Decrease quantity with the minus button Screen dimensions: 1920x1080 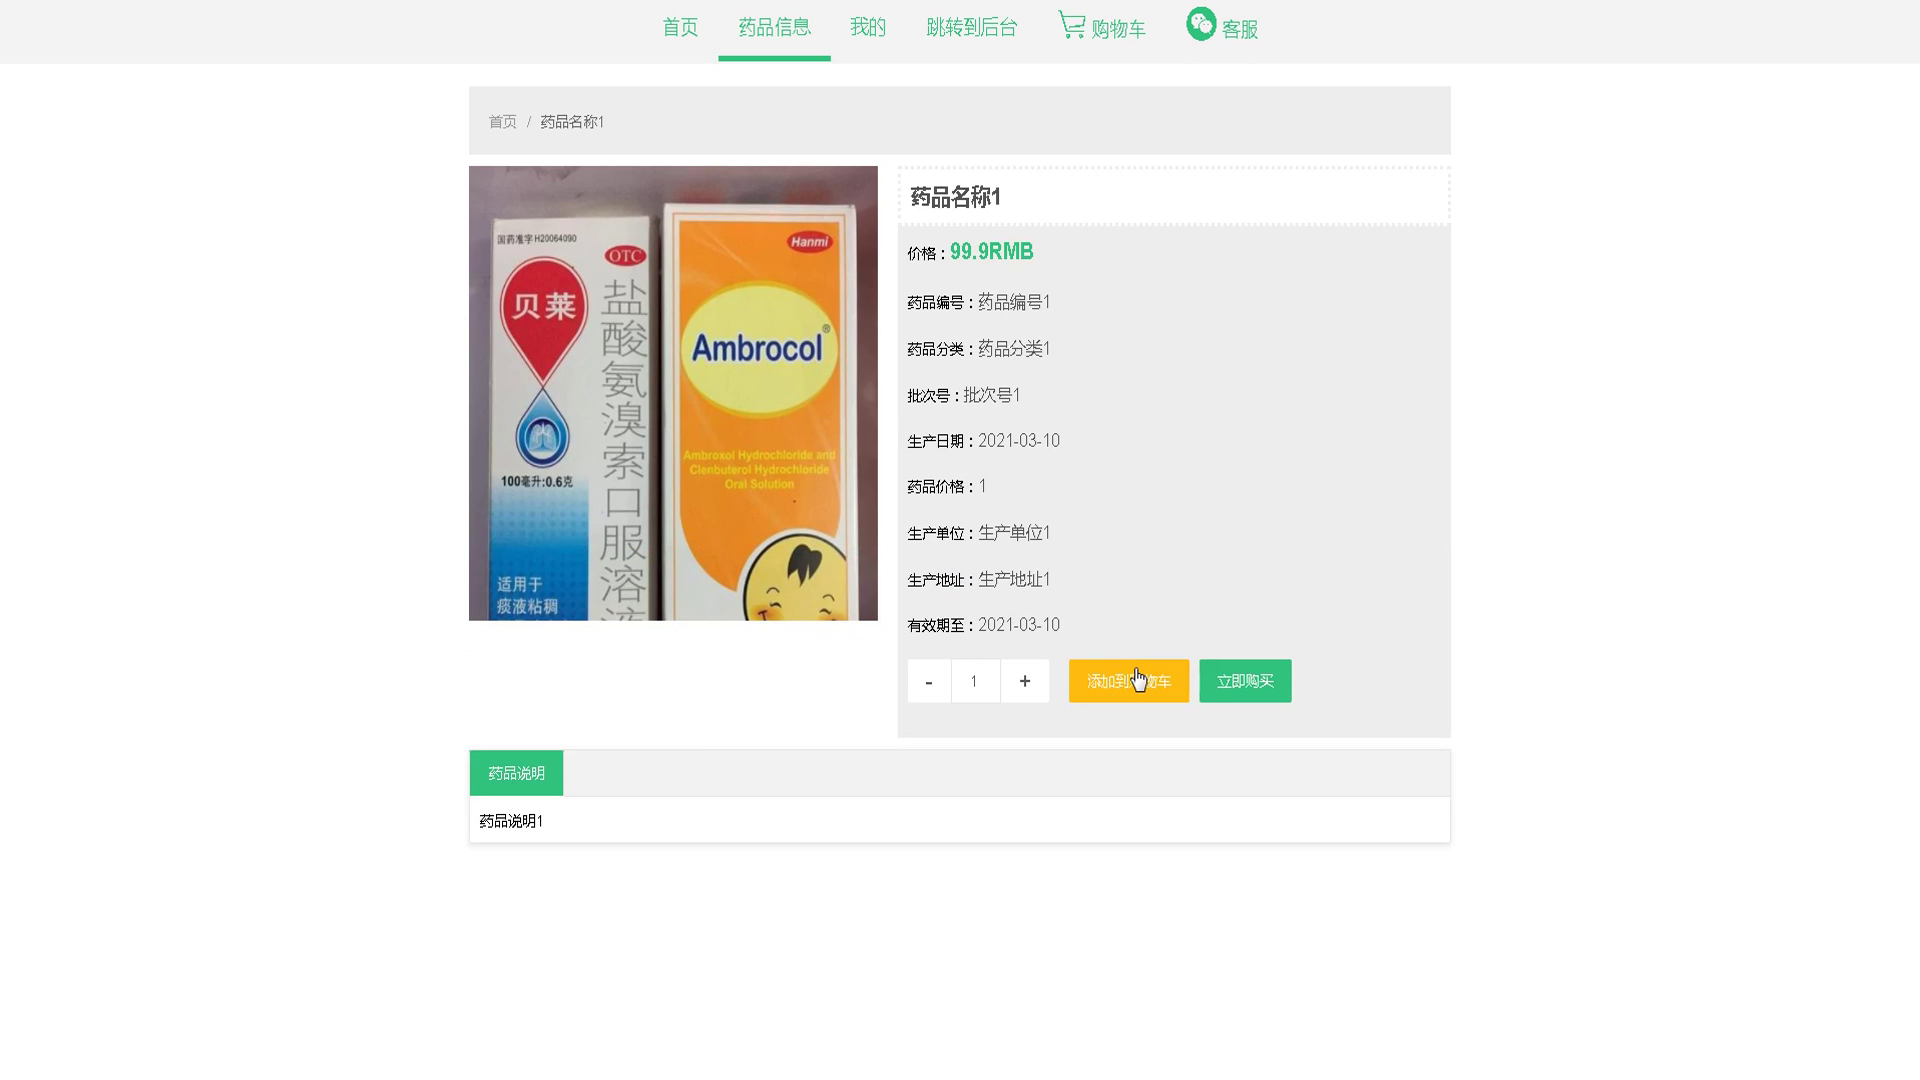[x=929, y=681]
